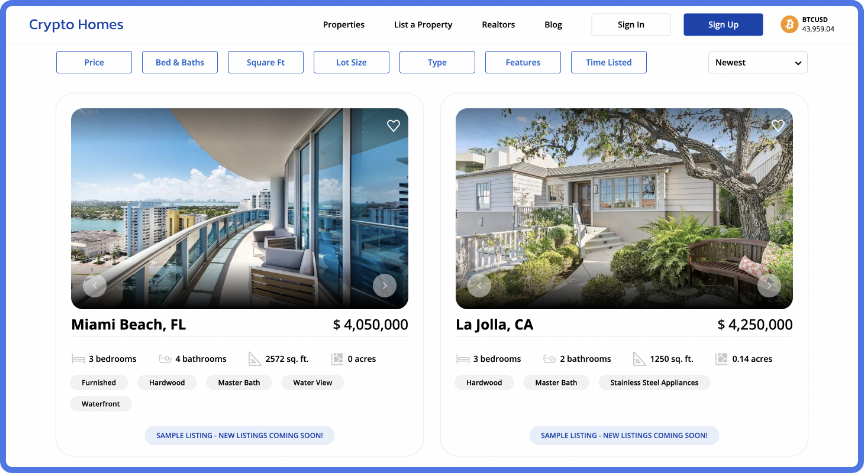864x473 pixels.
Task: Click the Sign Up button
Action: coord(723,25)
